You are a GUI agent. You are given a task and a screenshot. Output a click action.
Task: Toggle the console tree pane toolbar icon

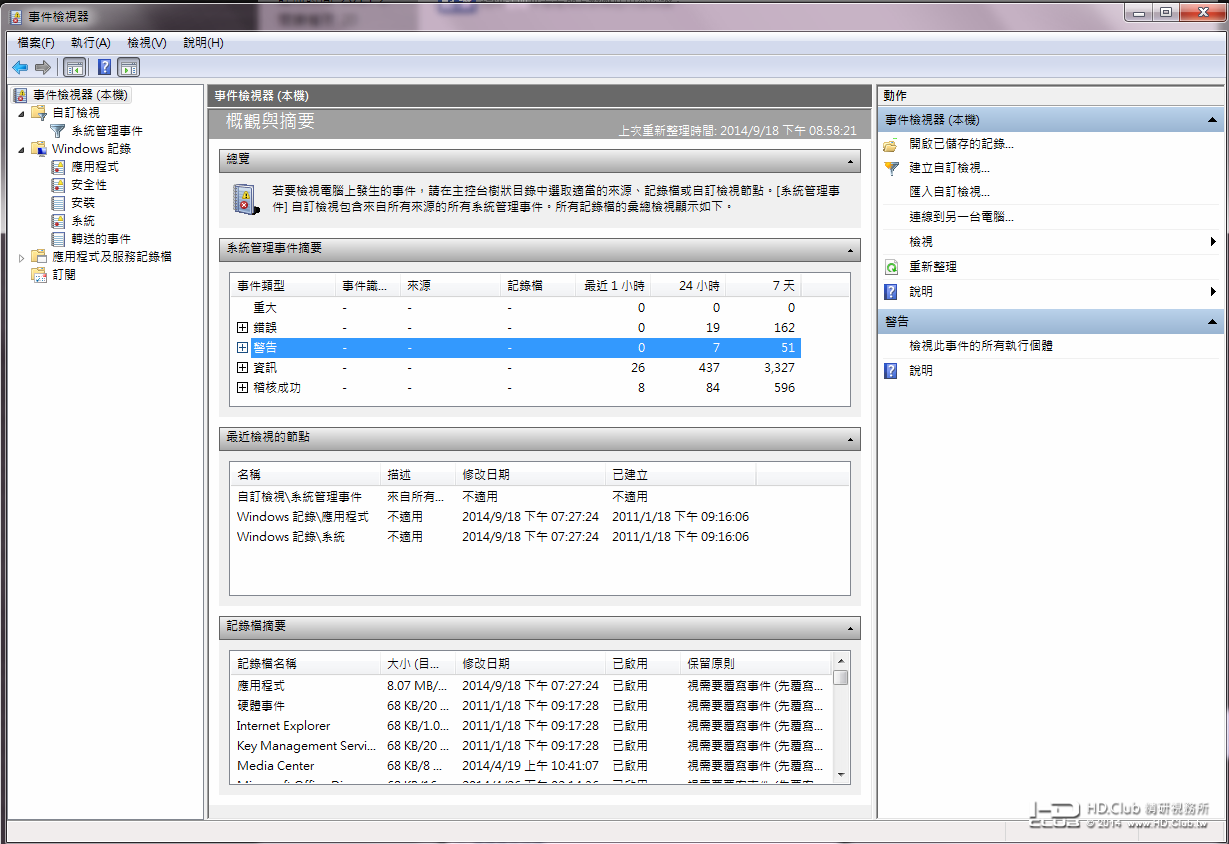[74, 67]
